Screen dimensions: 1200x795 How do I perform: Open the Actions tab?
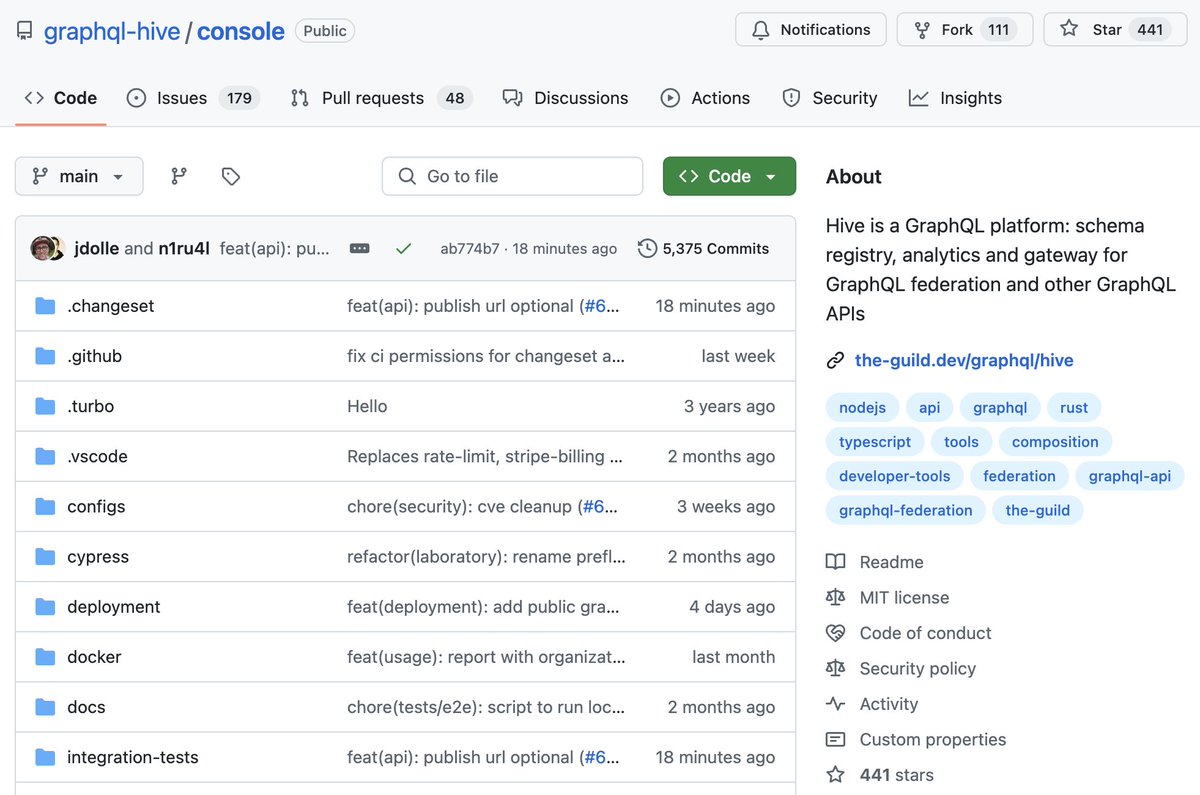pyautogui.click(x=705, y=98)
